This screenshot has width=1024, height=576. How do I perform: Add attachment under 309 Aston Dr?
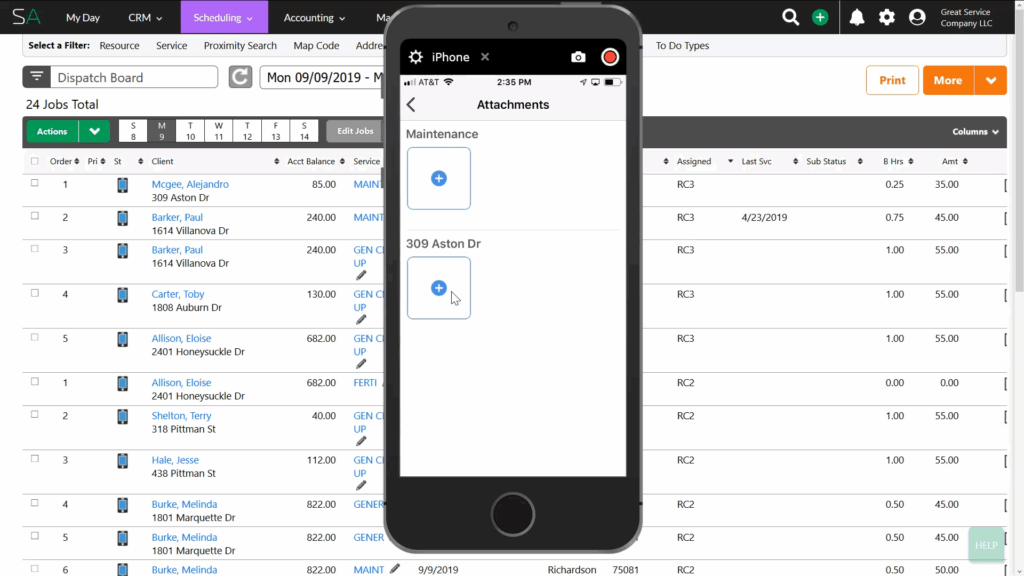pyautogui.click(x=439, y=288)
